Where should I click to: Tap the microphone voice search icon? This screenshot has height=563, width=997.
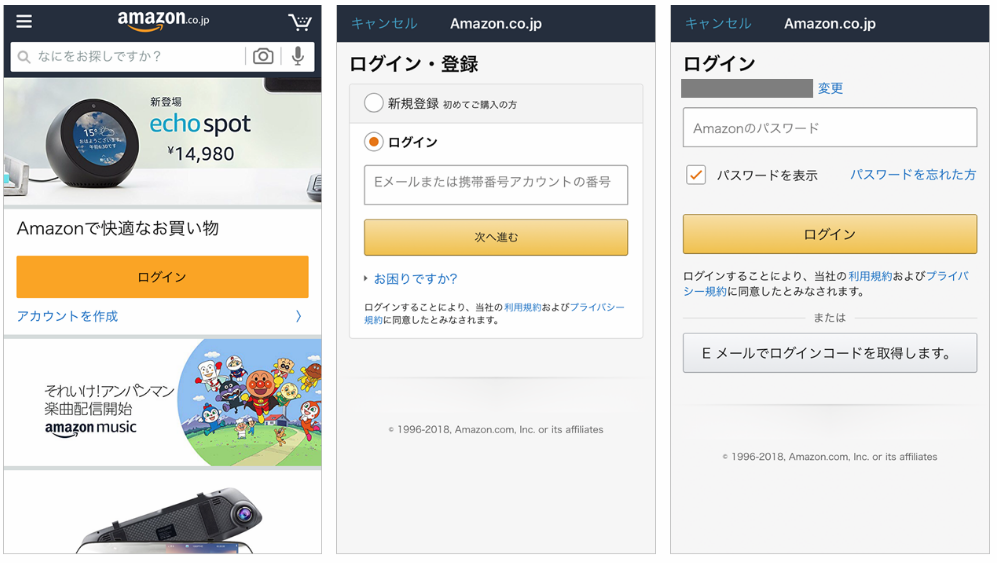pos(298,57)
